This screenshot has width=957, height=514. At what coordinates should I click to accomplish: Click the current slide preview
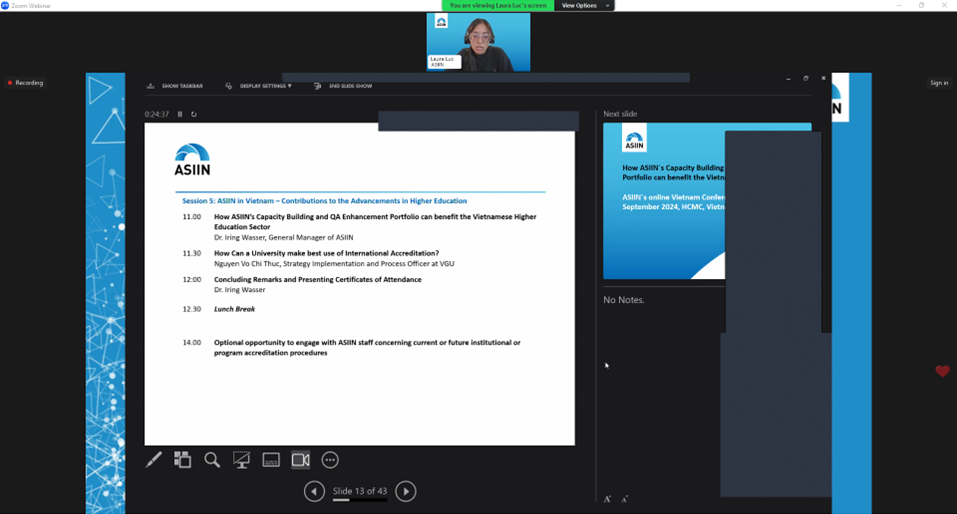(359, 284)
